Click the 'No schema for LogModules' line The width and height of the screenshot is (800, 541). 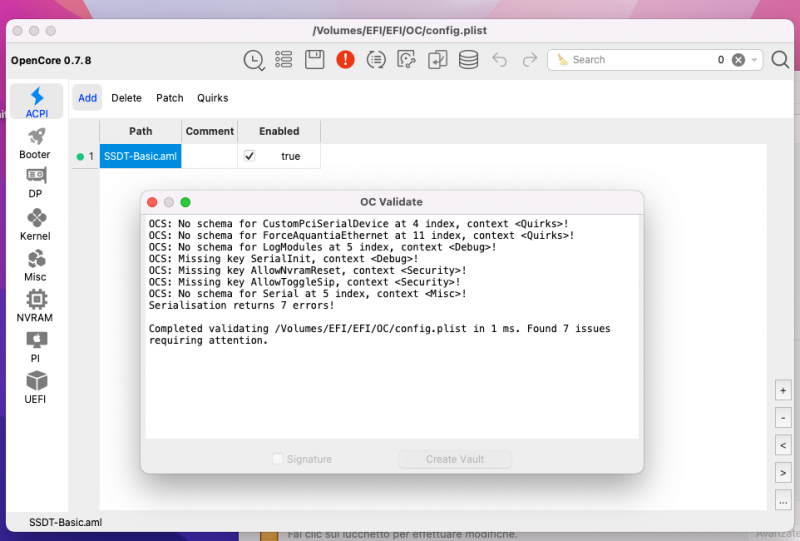point(322,247)
